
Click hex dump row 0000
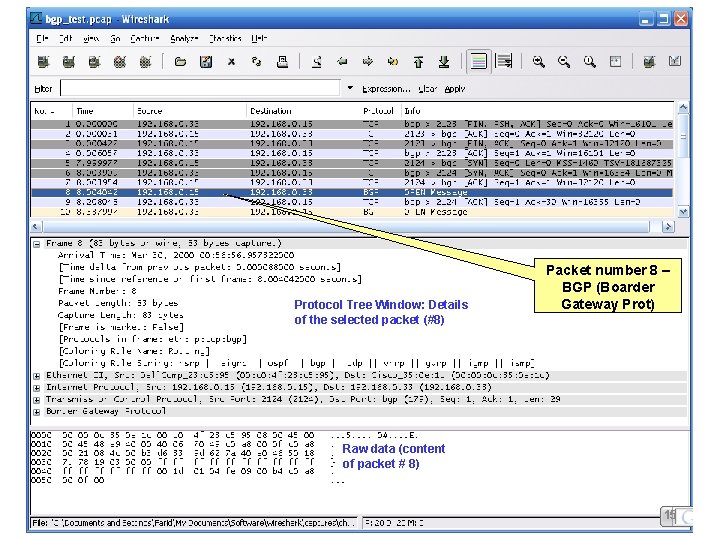pos(224,435)
